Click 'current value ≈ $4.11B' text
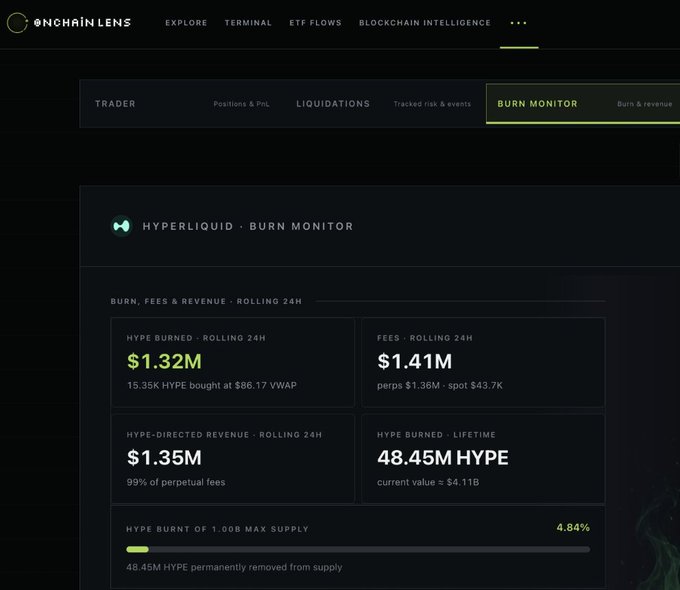Image resolution: width=680 pixels, height=590 pixels. tap(428, 482)
